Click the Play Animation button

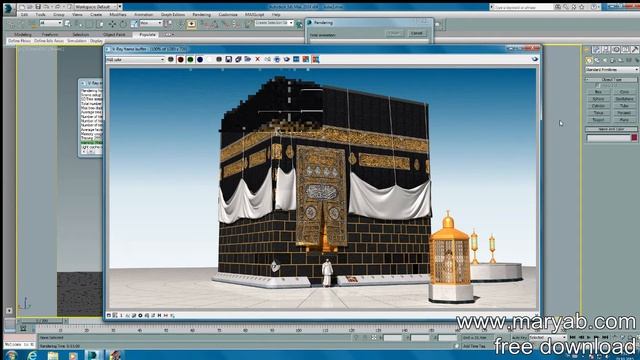589,337
